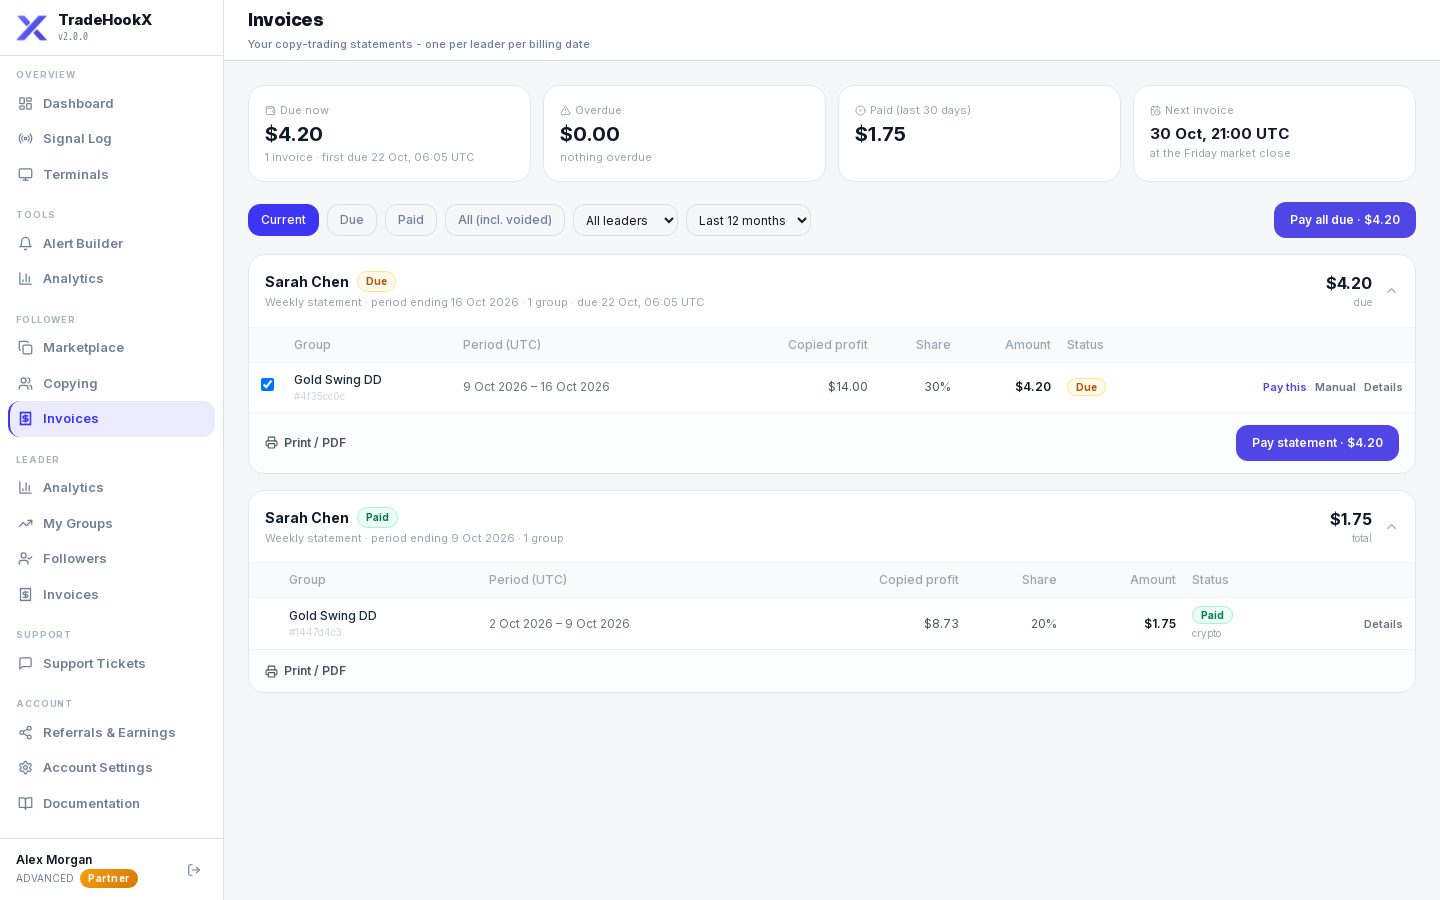Screen dimensions: 1440x900
Task: Click the Tools Analytics chart icon
Action: pos(26,279)
